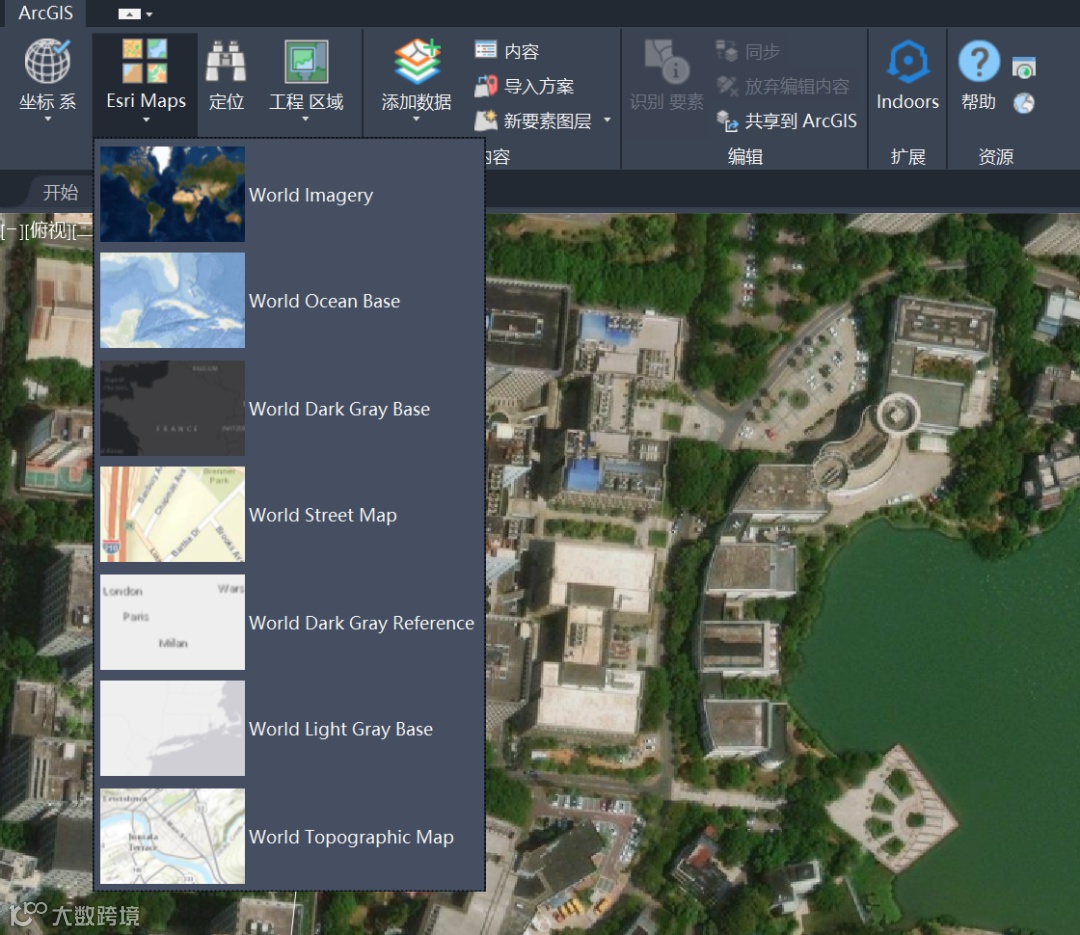Click the World Topographic Map thumbnail
Screen dimensions: 1080x935
pos(172,836)
